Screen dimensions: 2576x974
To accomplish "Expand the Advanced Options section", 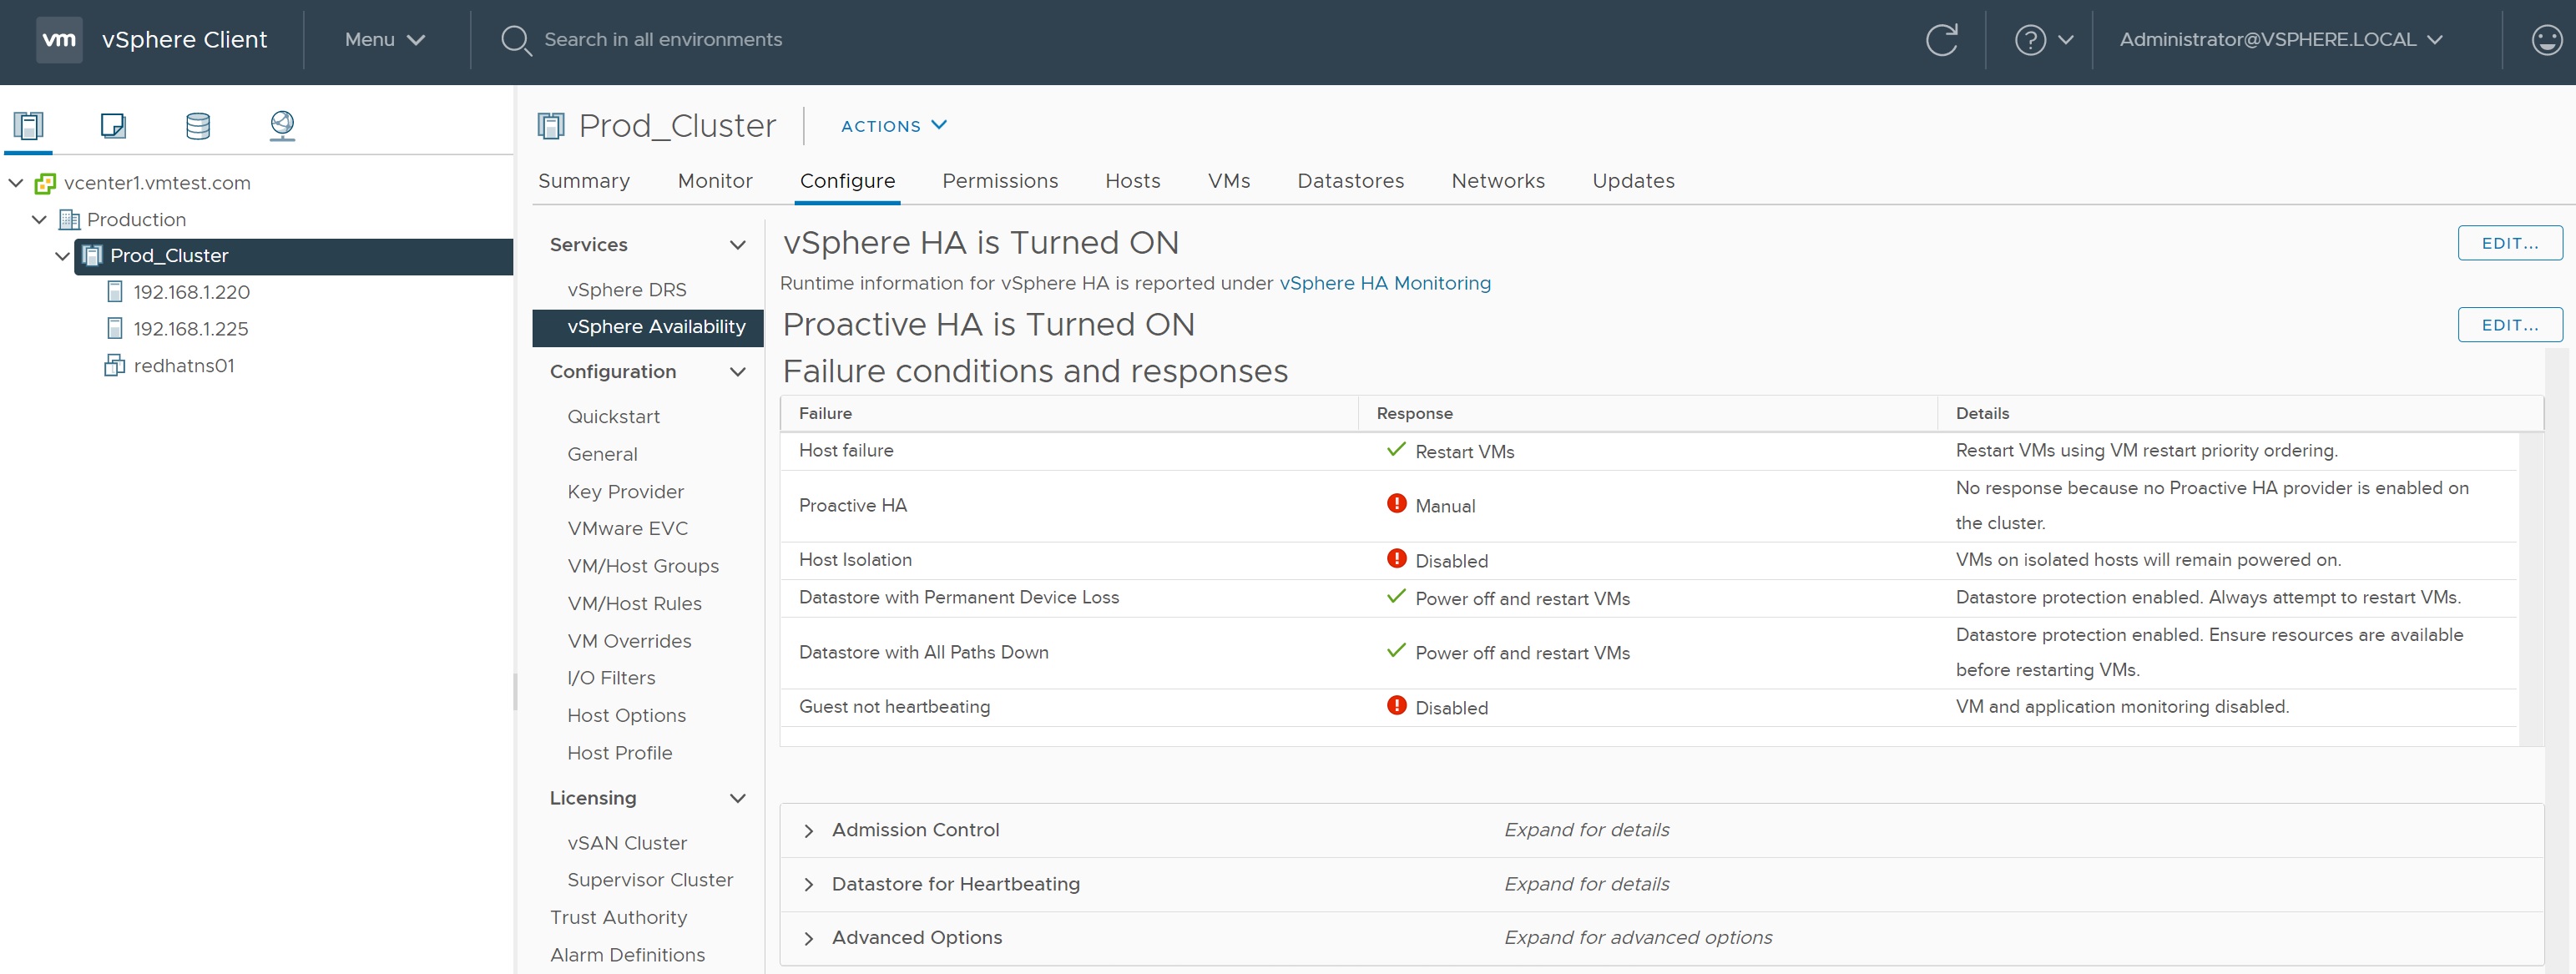I will (x=808, y=939).
